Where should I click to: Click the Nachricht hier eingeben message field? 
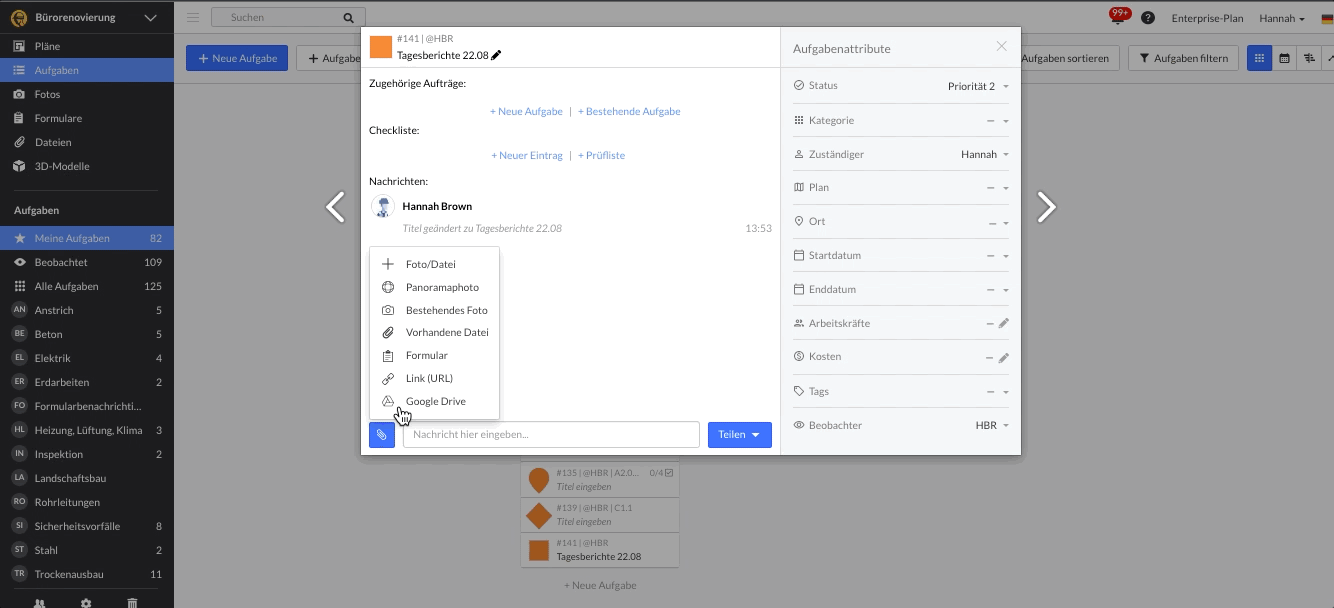point(551,435)
